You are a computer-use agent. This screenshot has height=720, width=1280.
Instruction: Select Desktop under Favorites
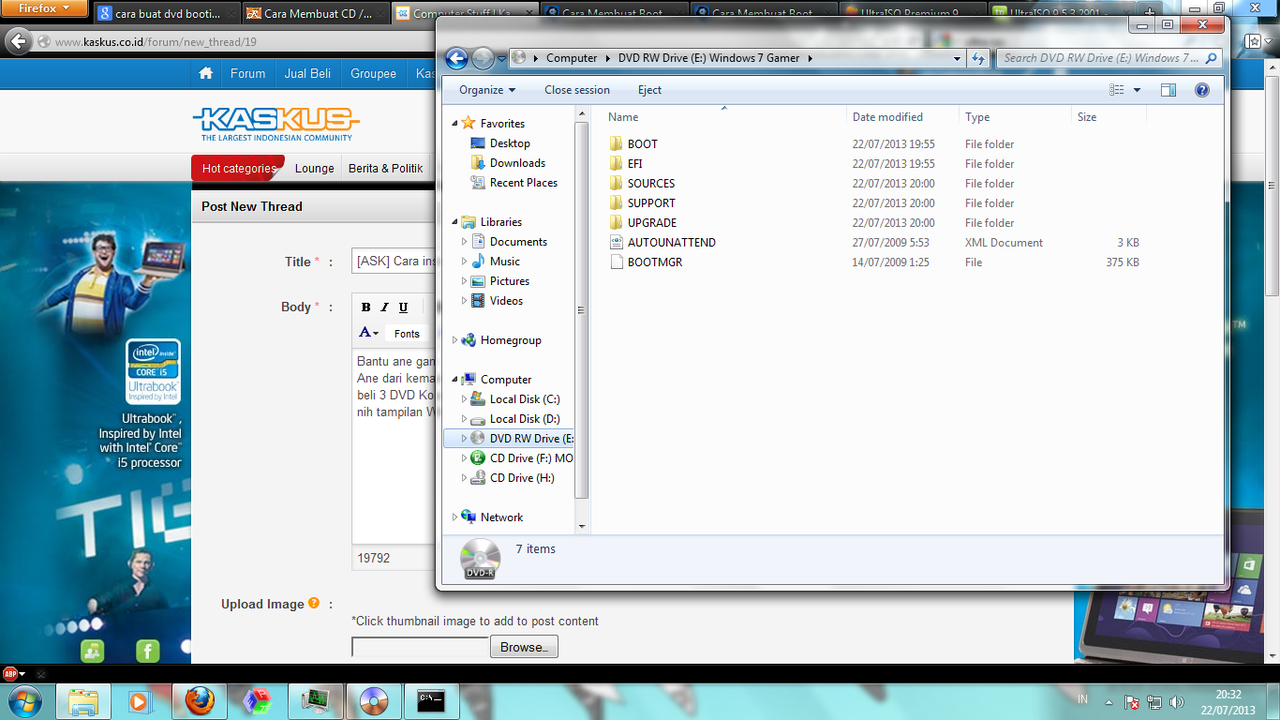tap(510, 143)
